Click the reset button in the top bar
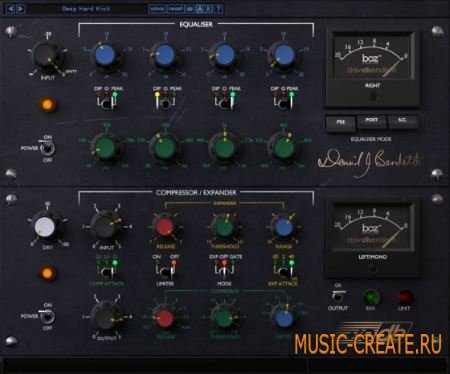This screenshot has width=450, height=374. [175, 9]
